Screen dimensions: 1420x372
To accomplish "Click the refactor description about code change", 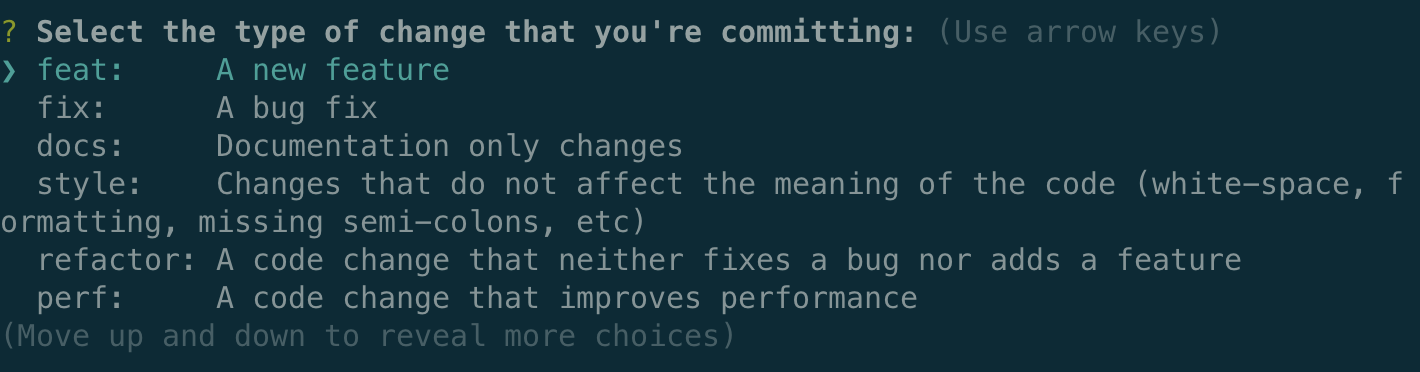I will 729,260.
